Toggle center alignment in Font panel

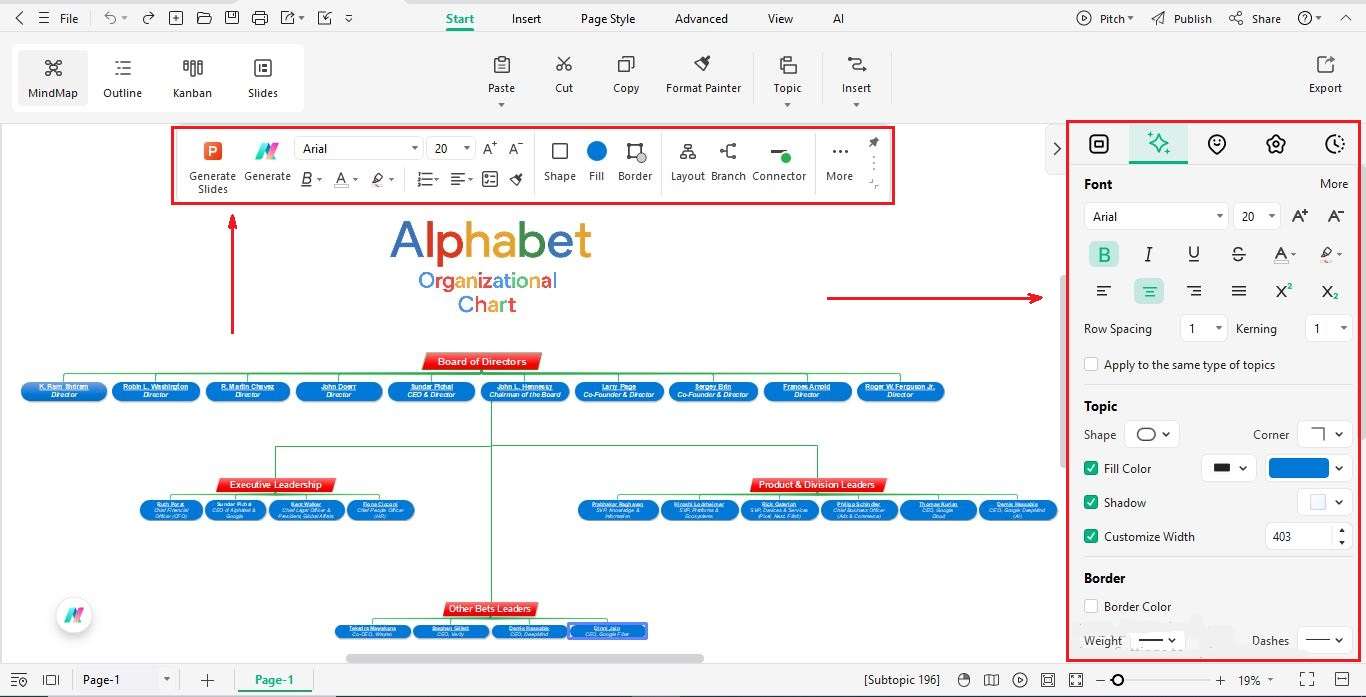pyautogui.click(x=1149, y=291)
